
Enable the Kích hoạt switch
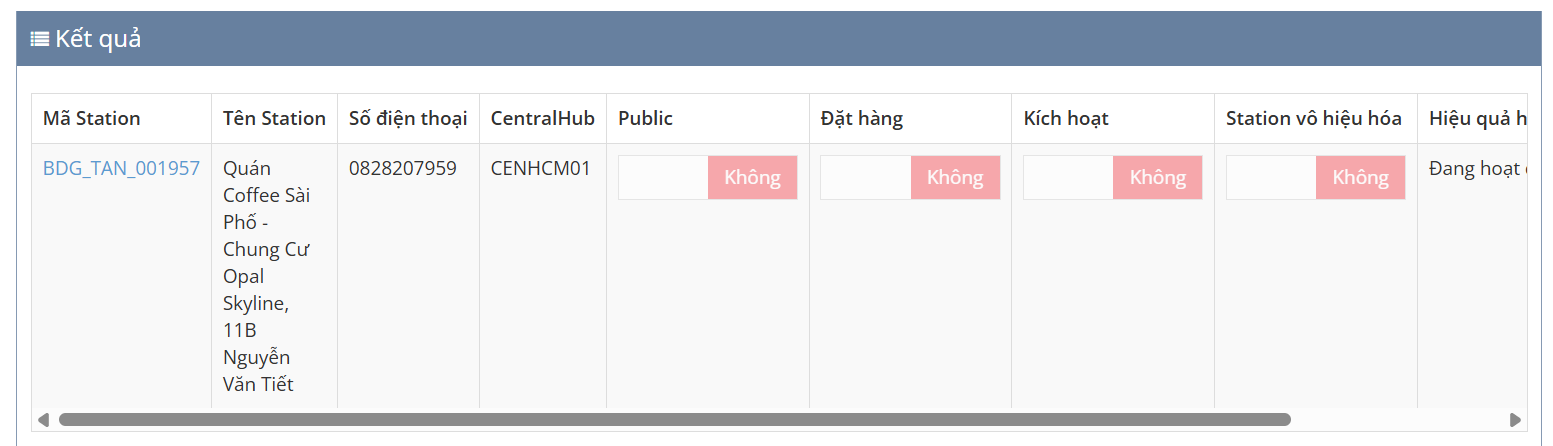1112,177
